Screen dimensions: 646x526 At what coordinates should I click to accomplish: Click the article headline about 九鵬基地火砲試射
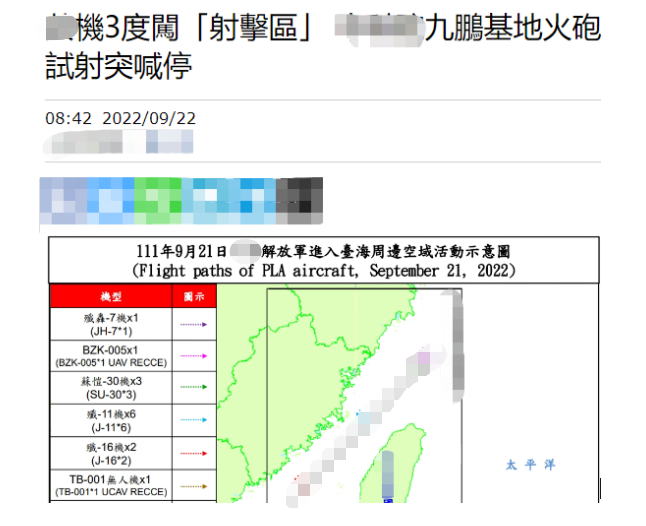pyautogui.click(x=323, y=47)
